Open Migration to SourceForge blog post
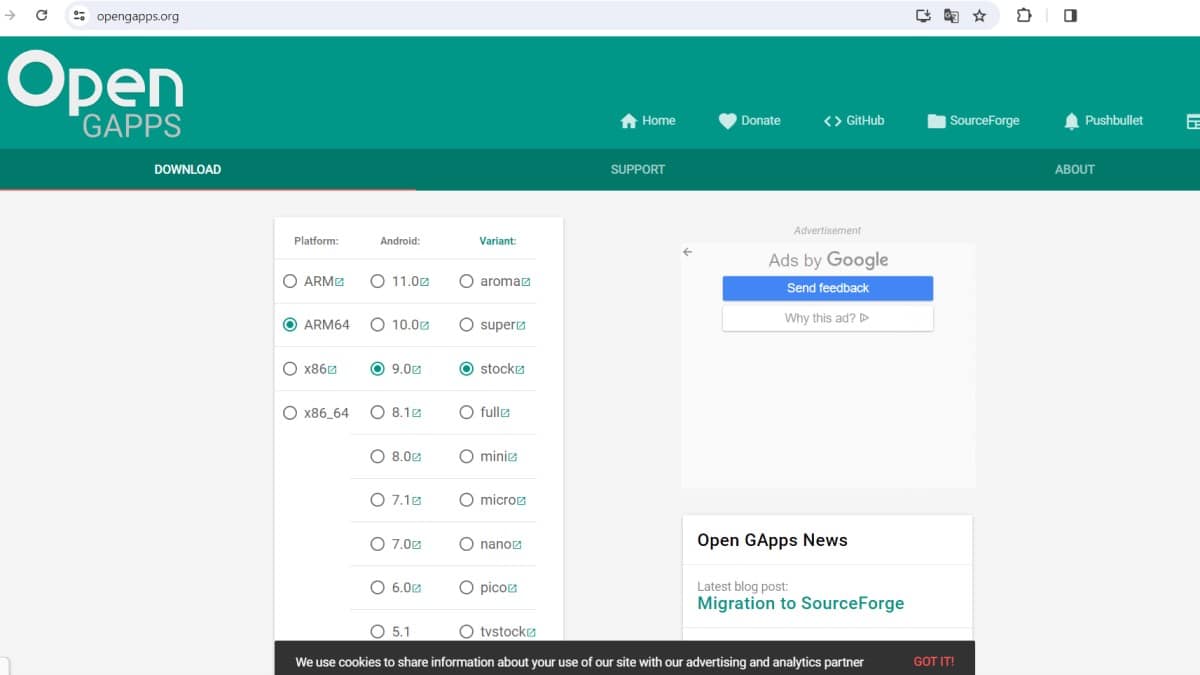 [x=800, y=604]
